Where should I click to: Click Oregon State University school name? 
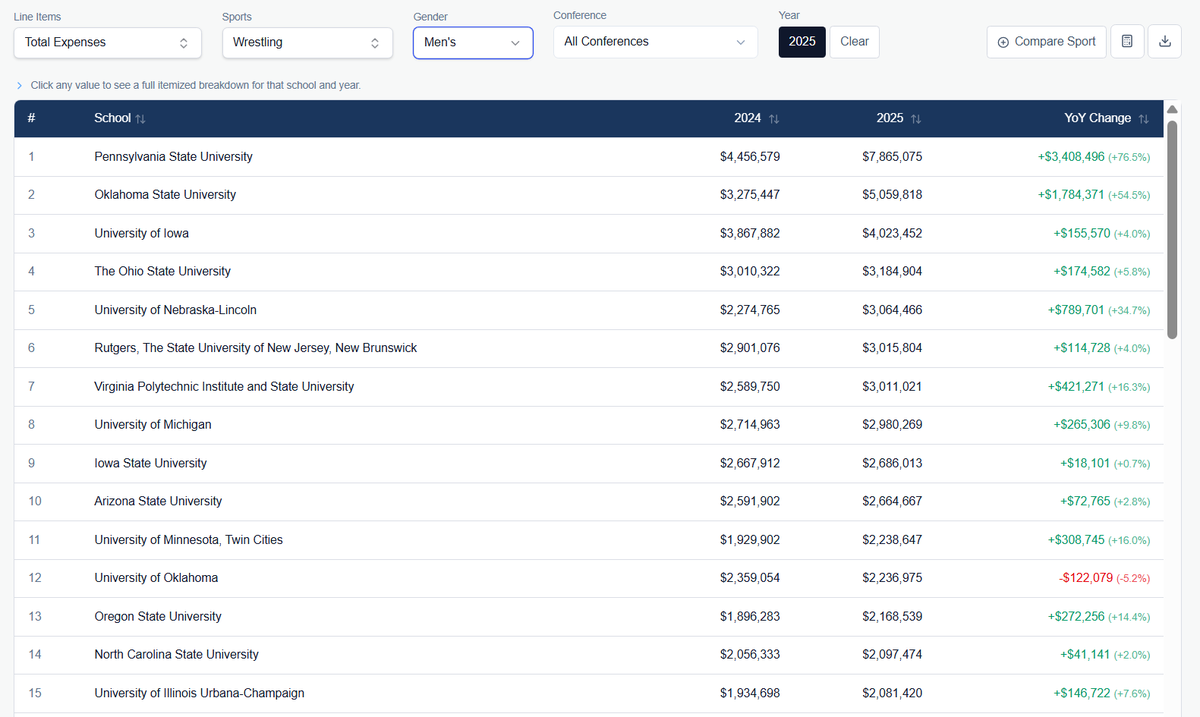pyautogui.click(x=158, y=616)
